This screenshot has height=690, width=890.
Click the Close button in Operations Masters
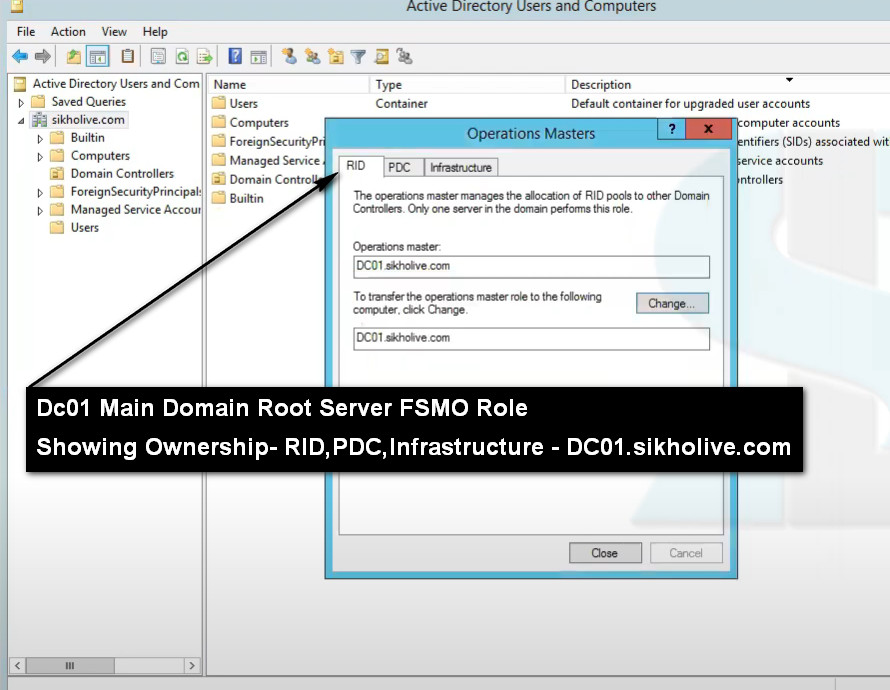[605, 553]
